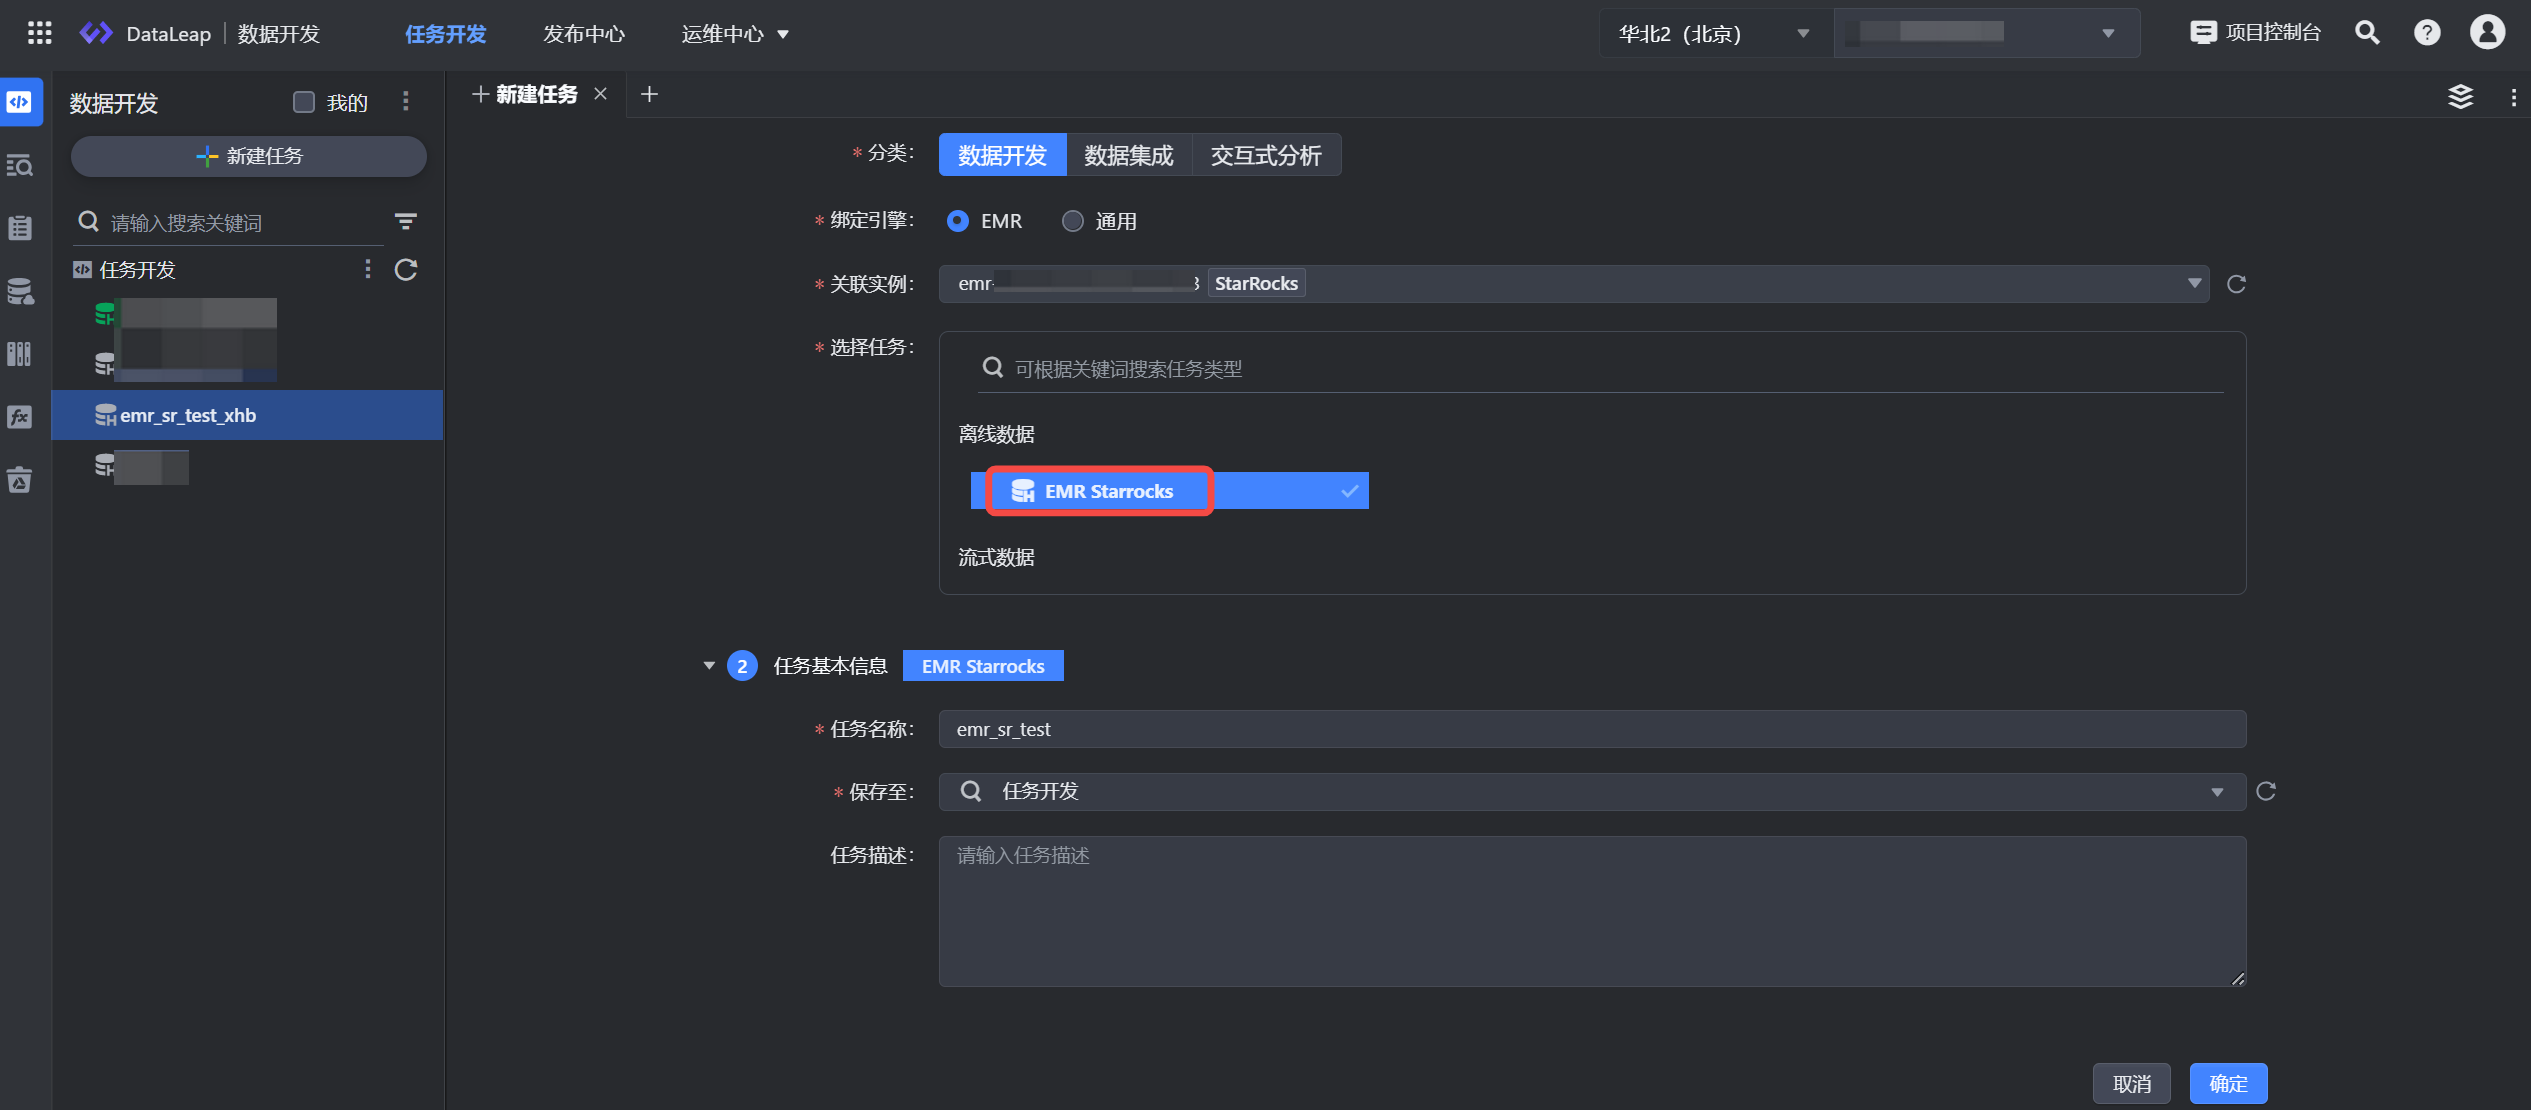Click the 数据开发 header title
Image resolution: width=2531 pixels, height=1110 pixels.
coord(114,103)
